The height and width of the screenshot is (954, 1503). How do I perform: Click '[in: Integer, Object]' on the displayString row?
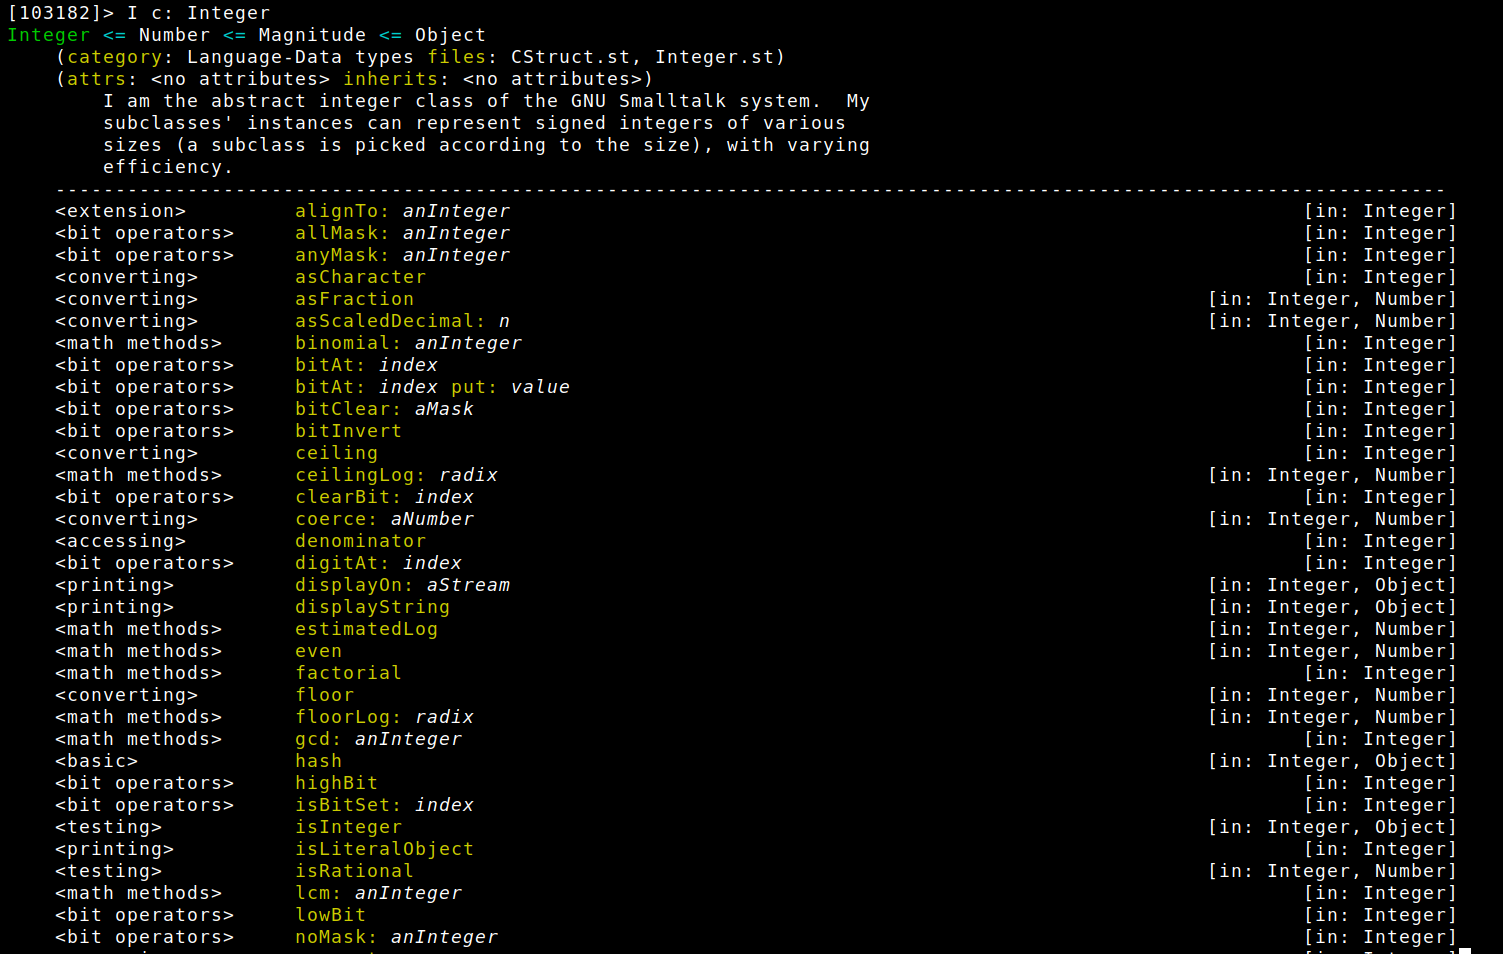click(1332, 607)
